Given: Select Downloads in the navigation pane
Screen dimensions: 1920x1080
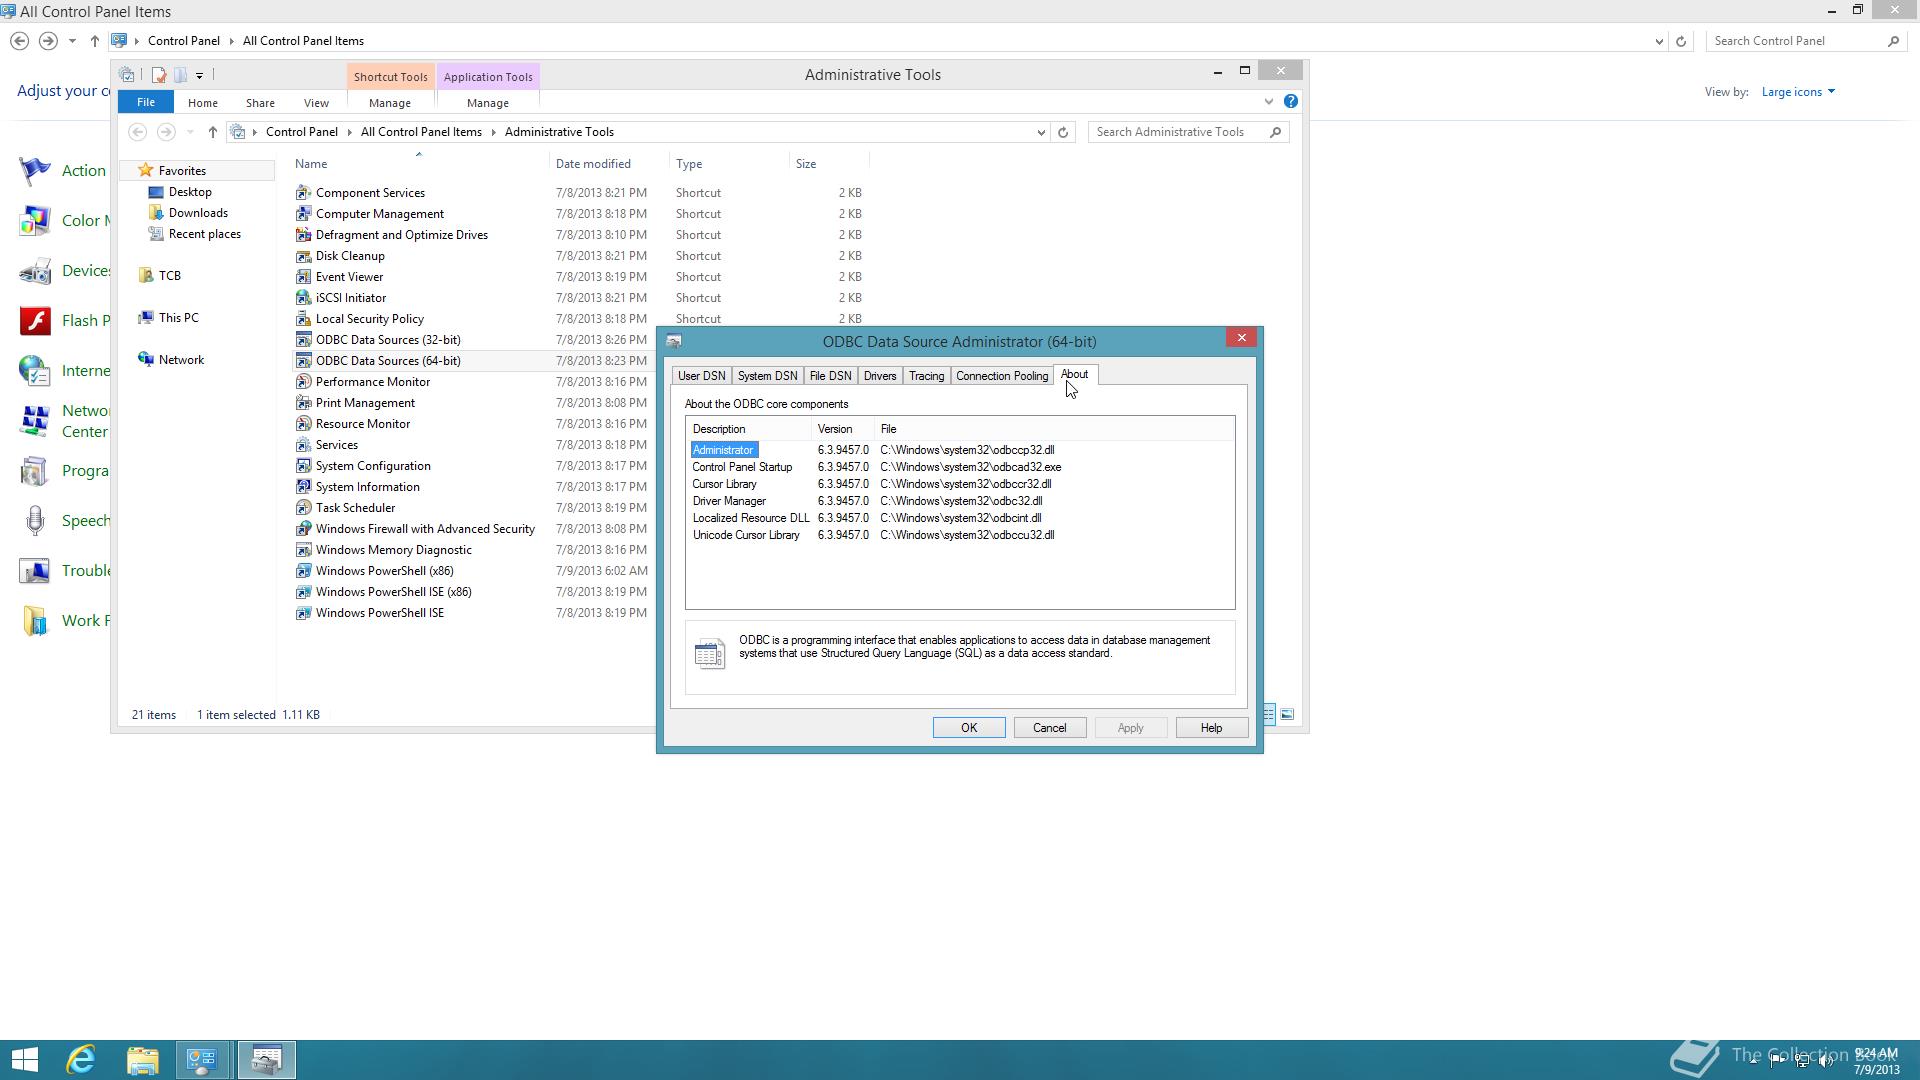Looking at the screenshot, I should coord(198,213).
